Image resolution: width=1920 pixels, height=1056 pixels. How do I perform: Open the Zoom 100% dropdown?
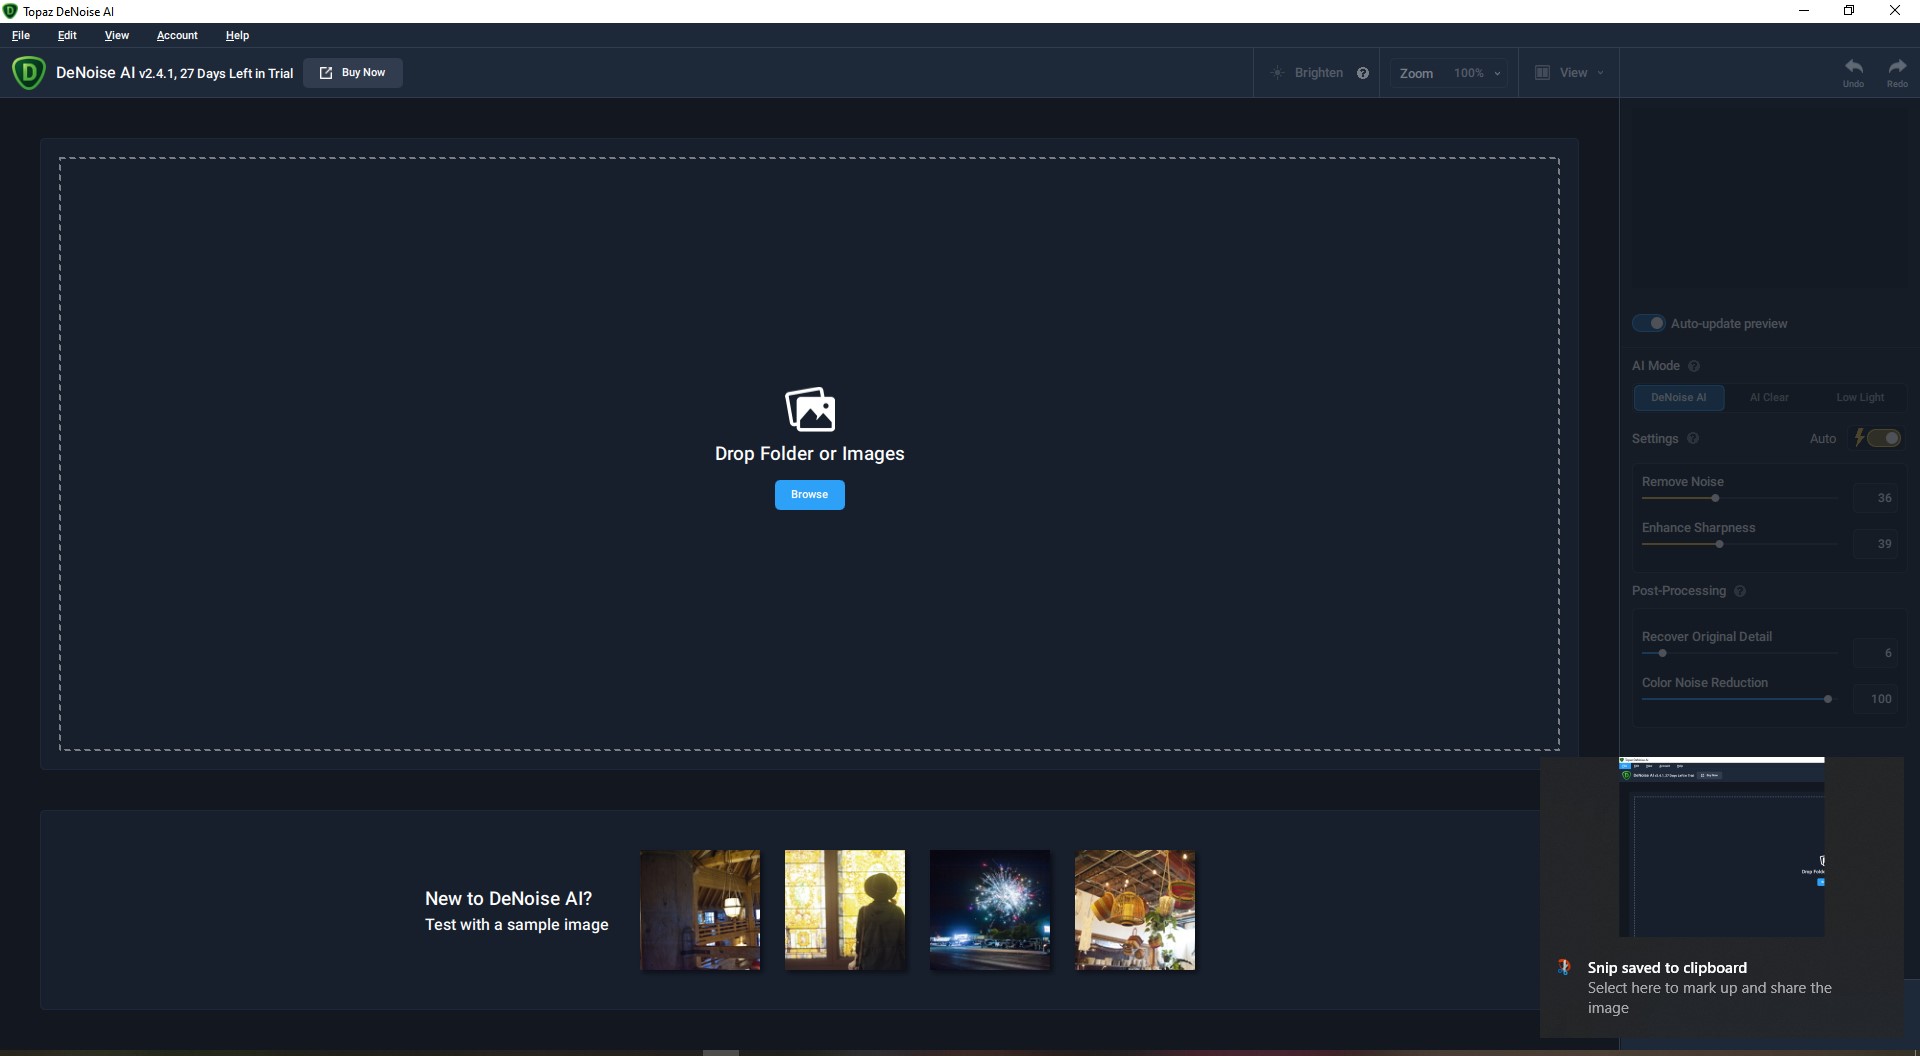tap(1478, 73)
